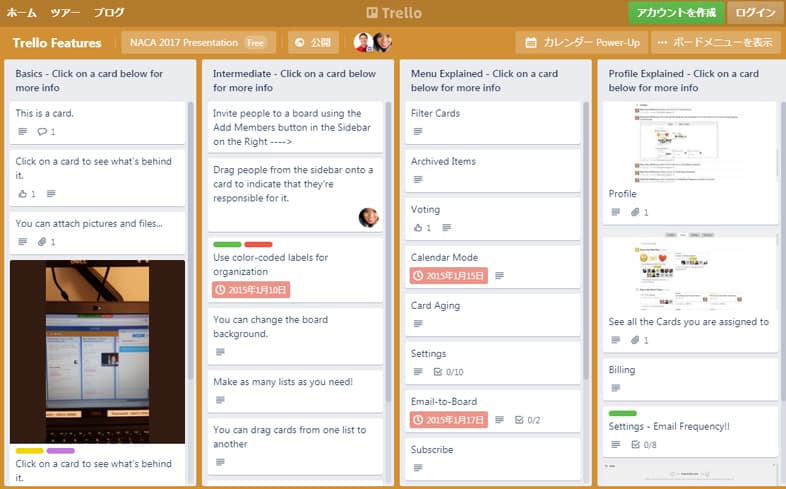Click description icon on 'Subscribe' card

point(418,468)
